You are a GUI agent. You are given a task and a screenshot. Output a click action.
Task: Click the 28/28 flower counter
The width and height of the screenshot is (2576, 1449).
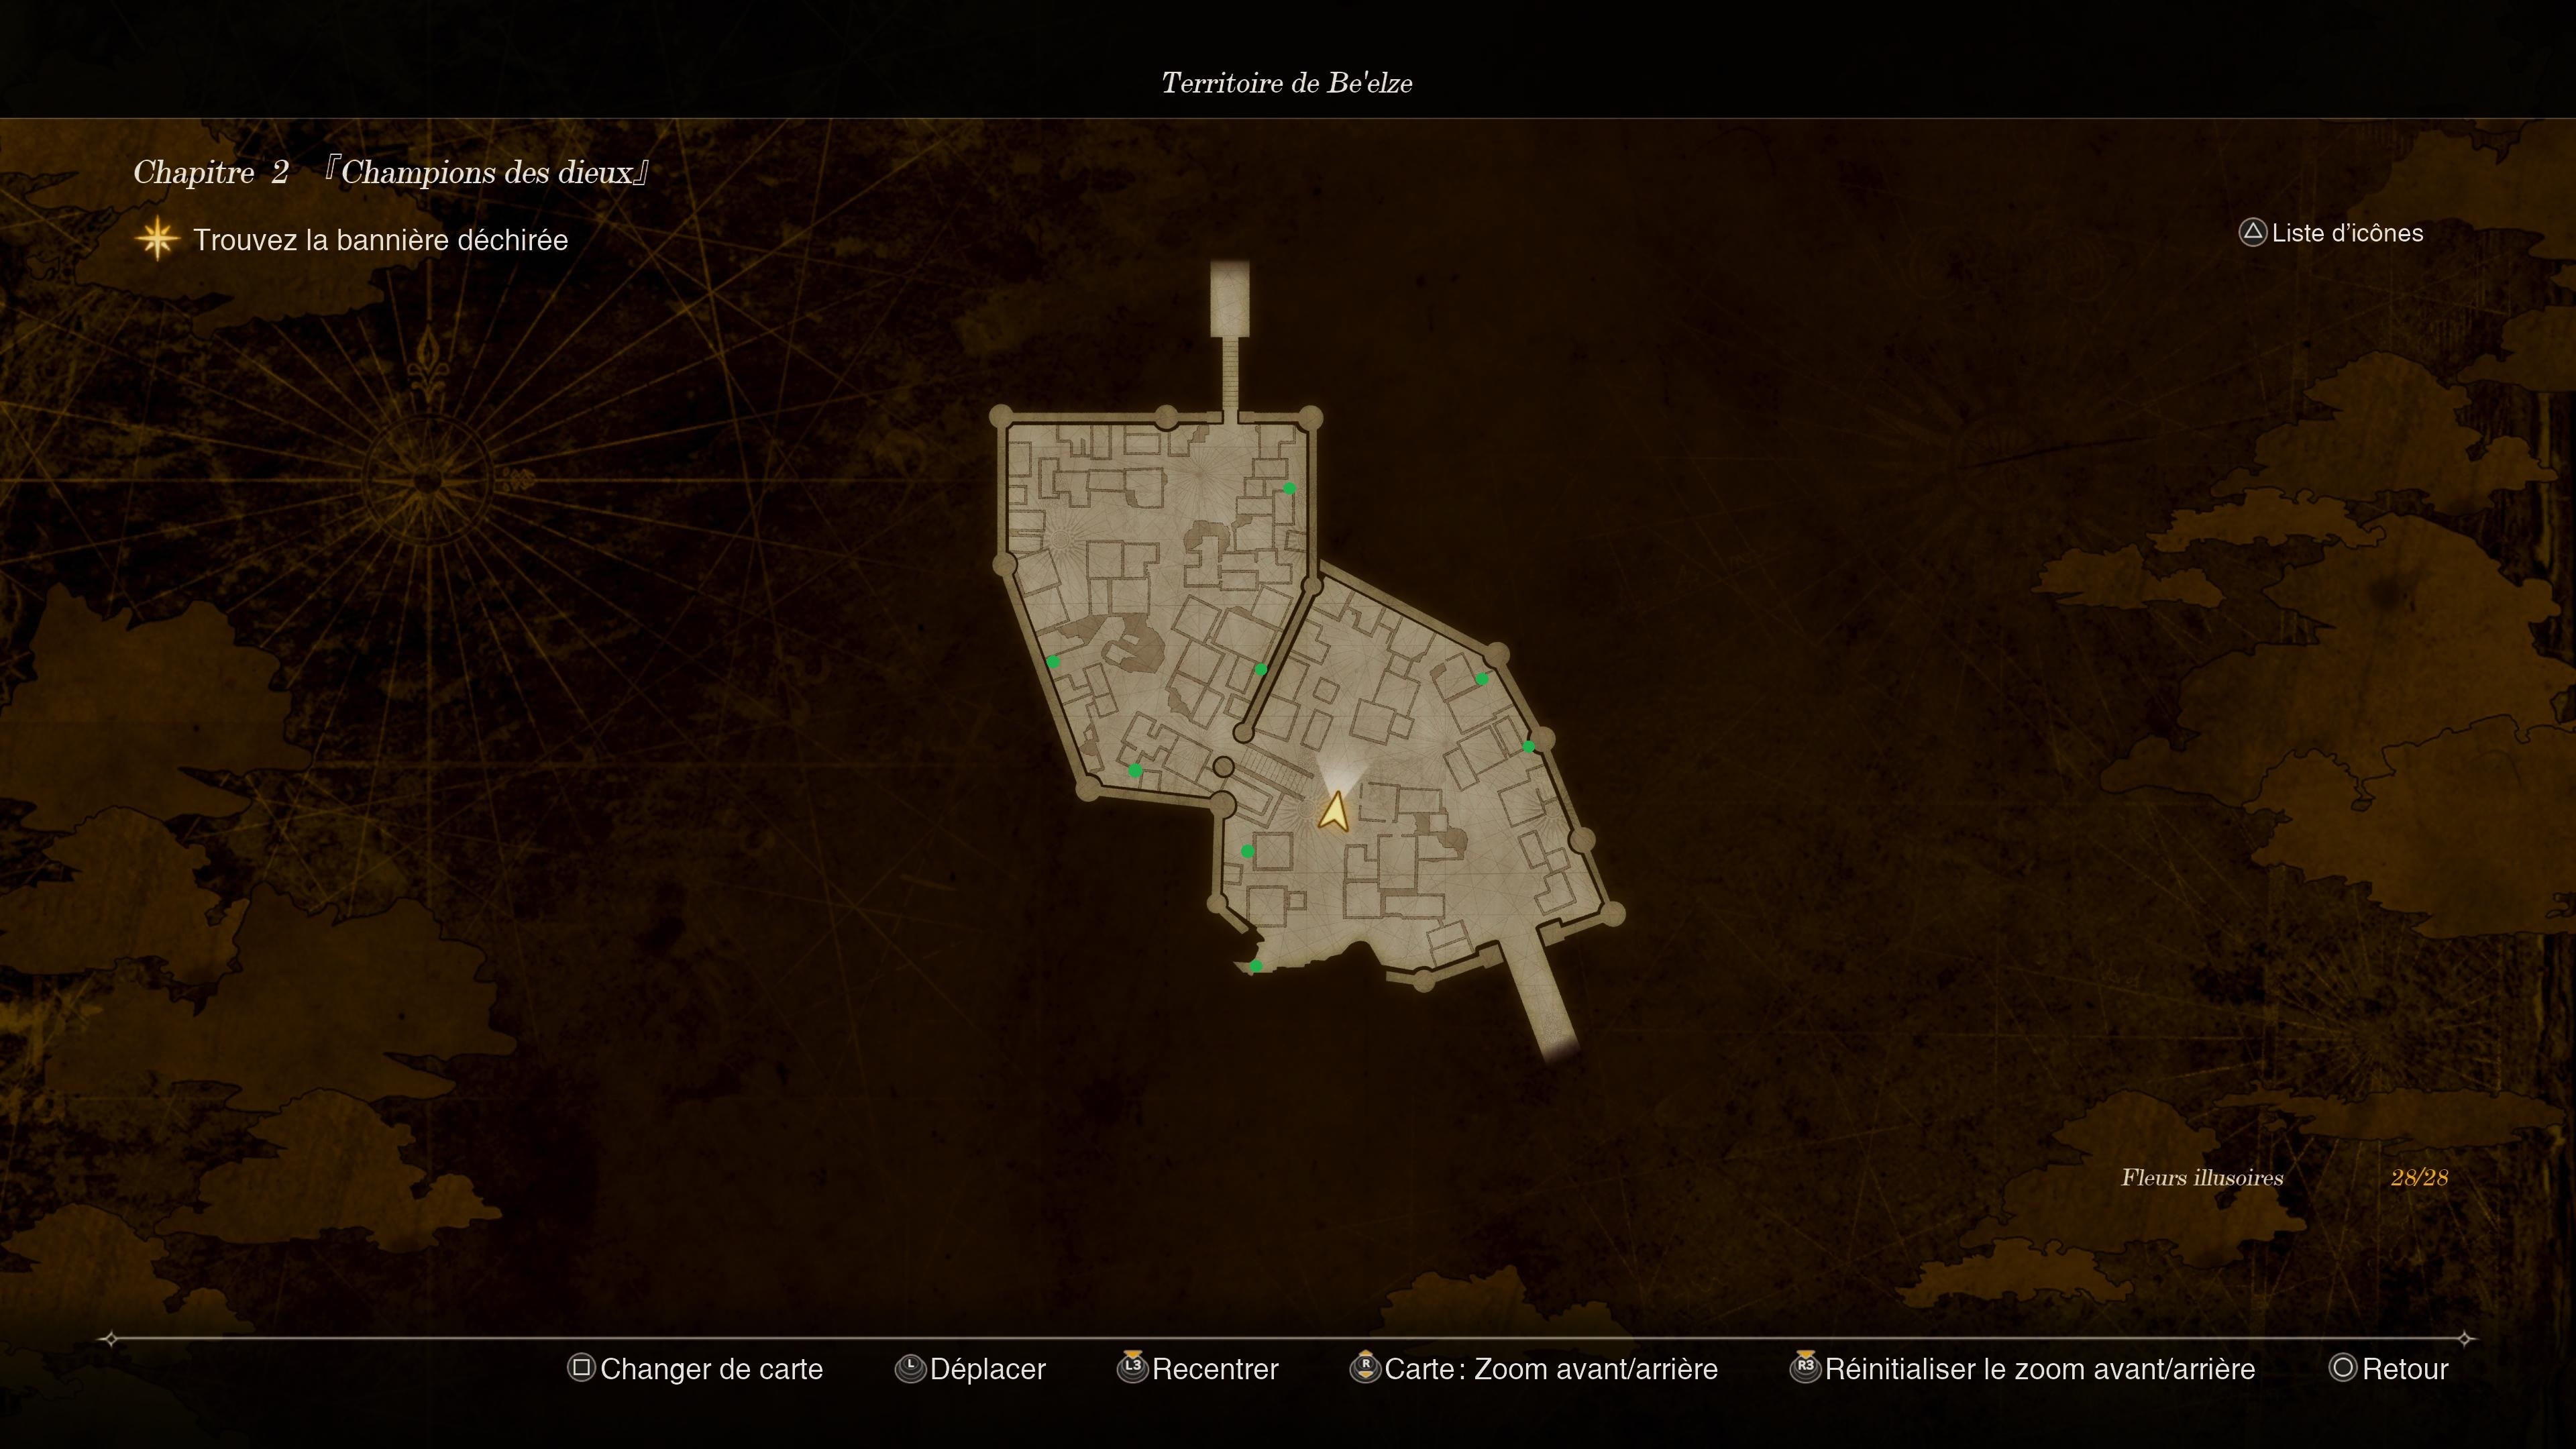tap(2419, 1178)
